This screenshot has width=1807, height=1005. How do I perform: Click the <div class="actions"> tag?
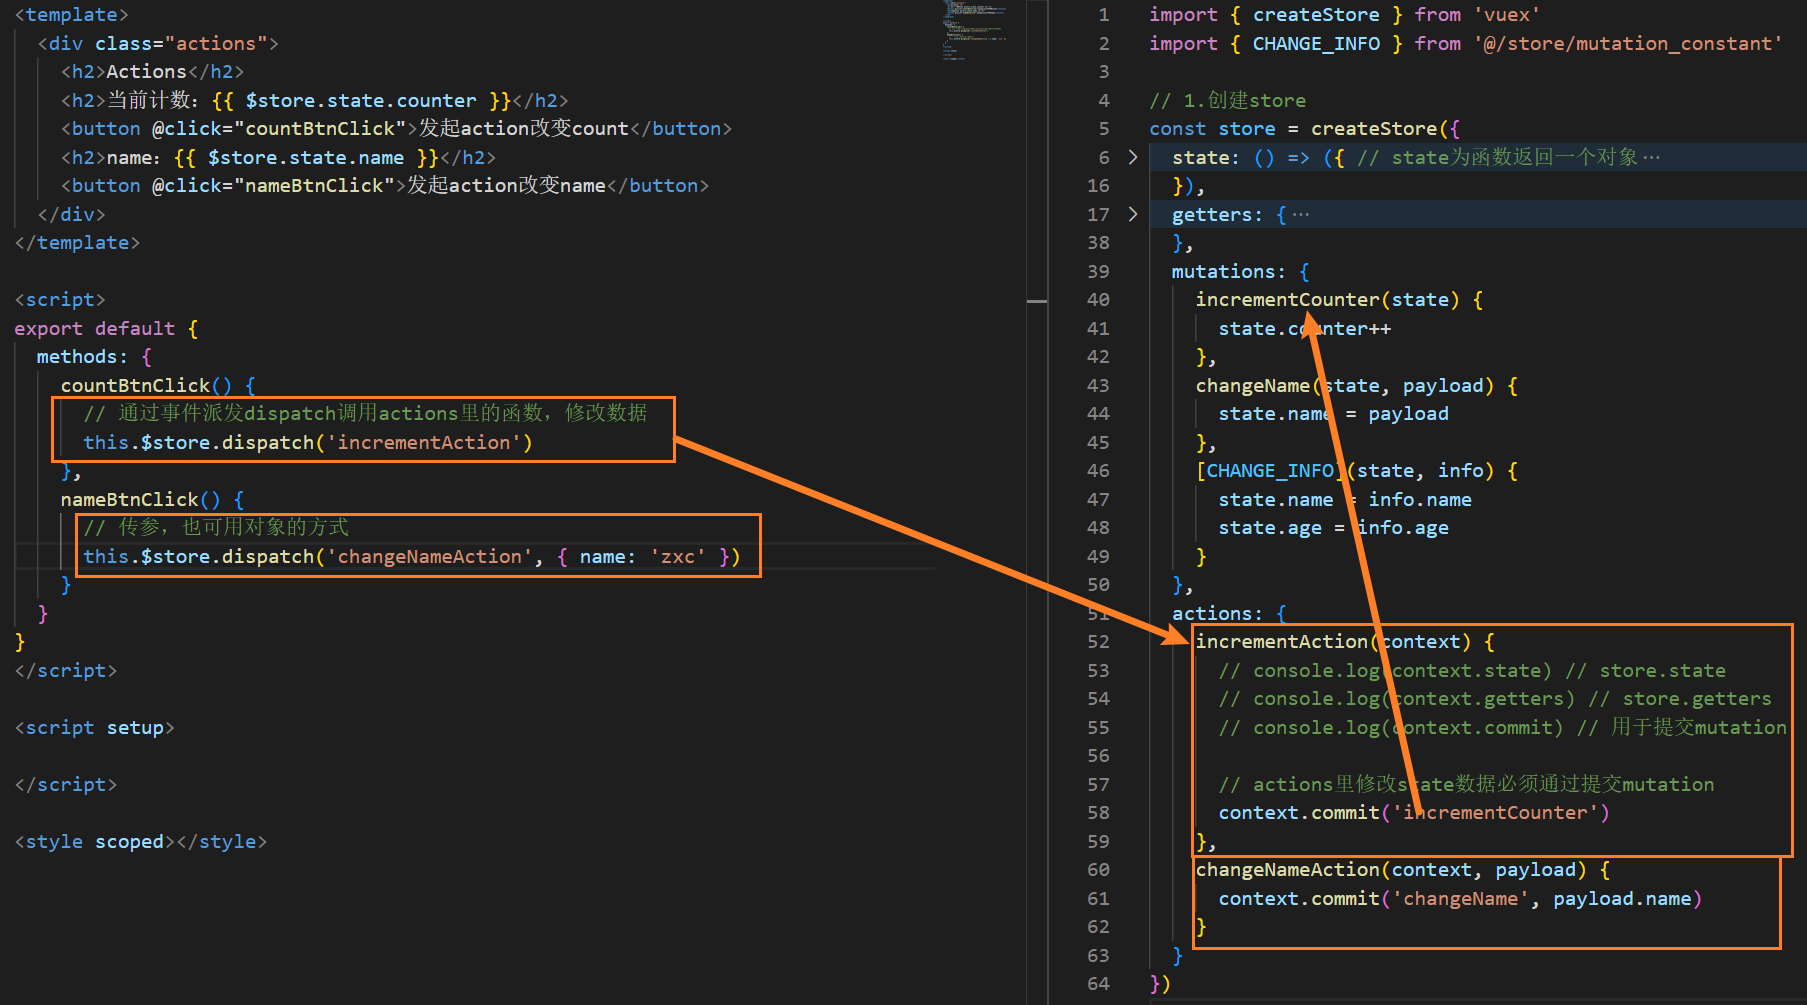click(x=158, y=44)
